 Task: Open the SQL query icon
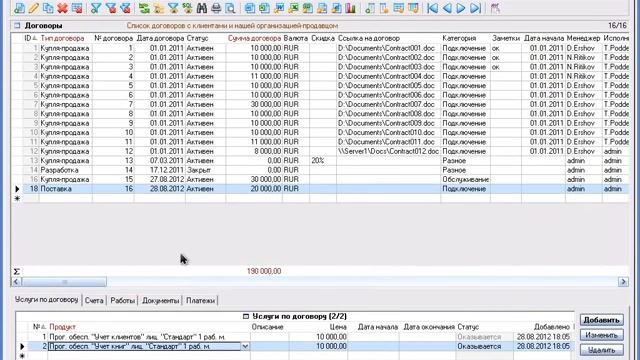click(188, 8)
